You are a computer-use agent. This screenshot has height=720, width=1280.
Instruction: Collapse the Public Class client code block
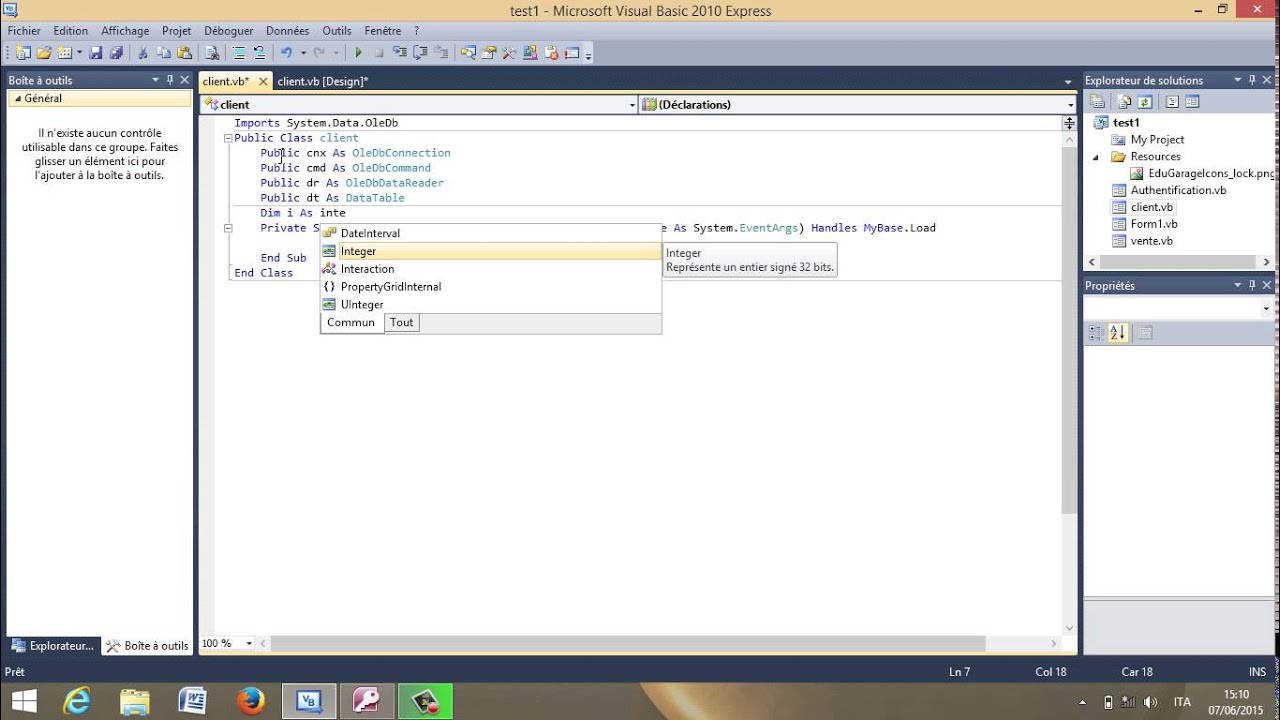(x=227, y=138)
